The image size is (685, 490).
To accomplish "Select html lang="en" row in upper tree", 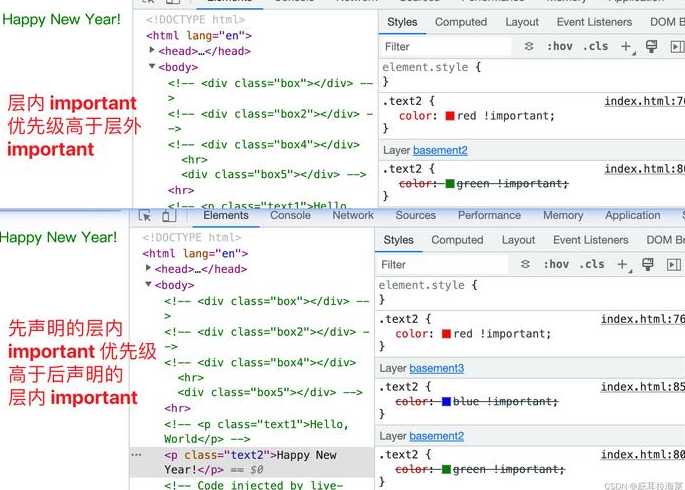I will pyautogui.click(x=199, y=35).
